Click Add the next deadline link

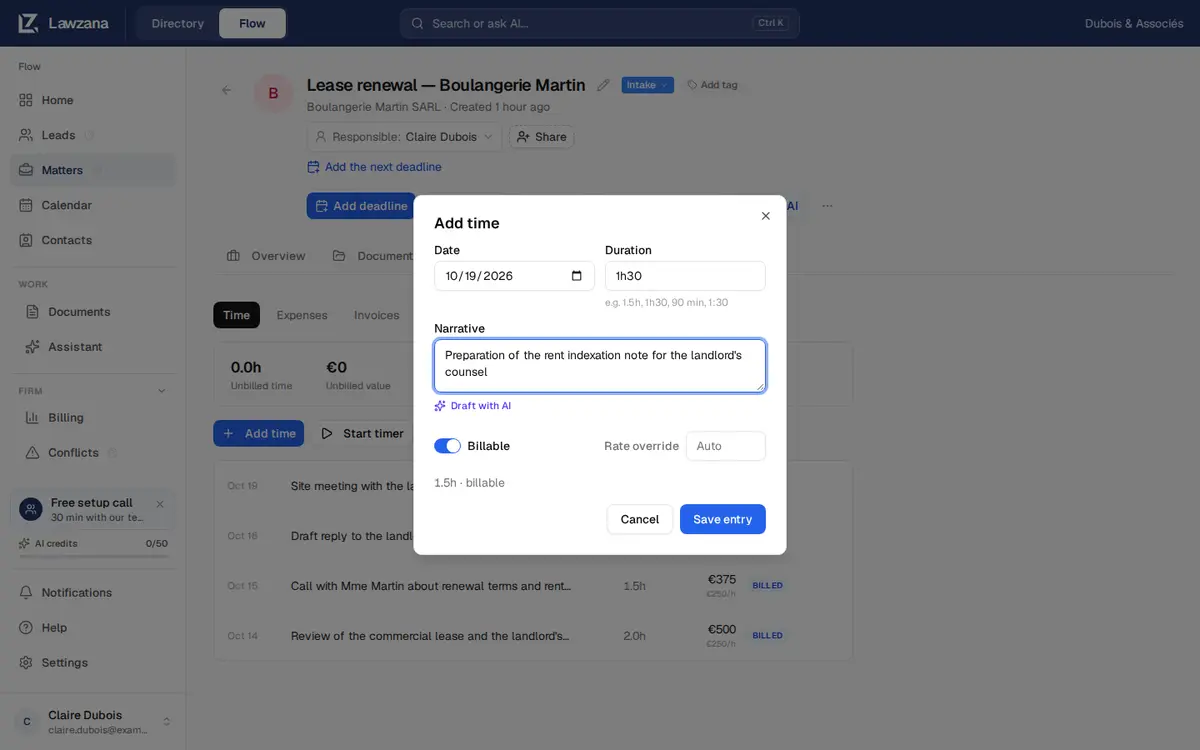click(x=374, y=167)
